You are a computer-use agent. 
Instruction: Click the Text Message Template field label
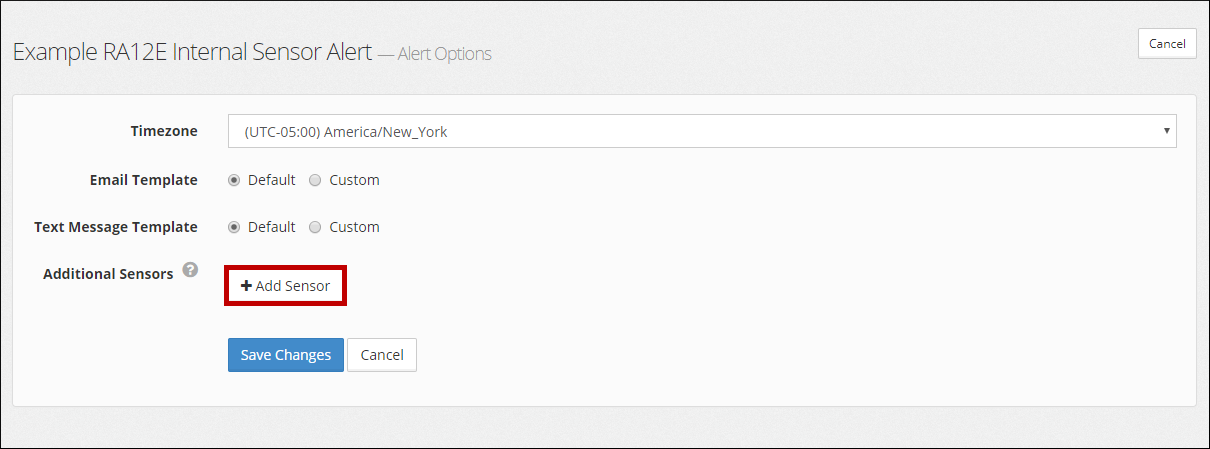[x=116, y=227]
